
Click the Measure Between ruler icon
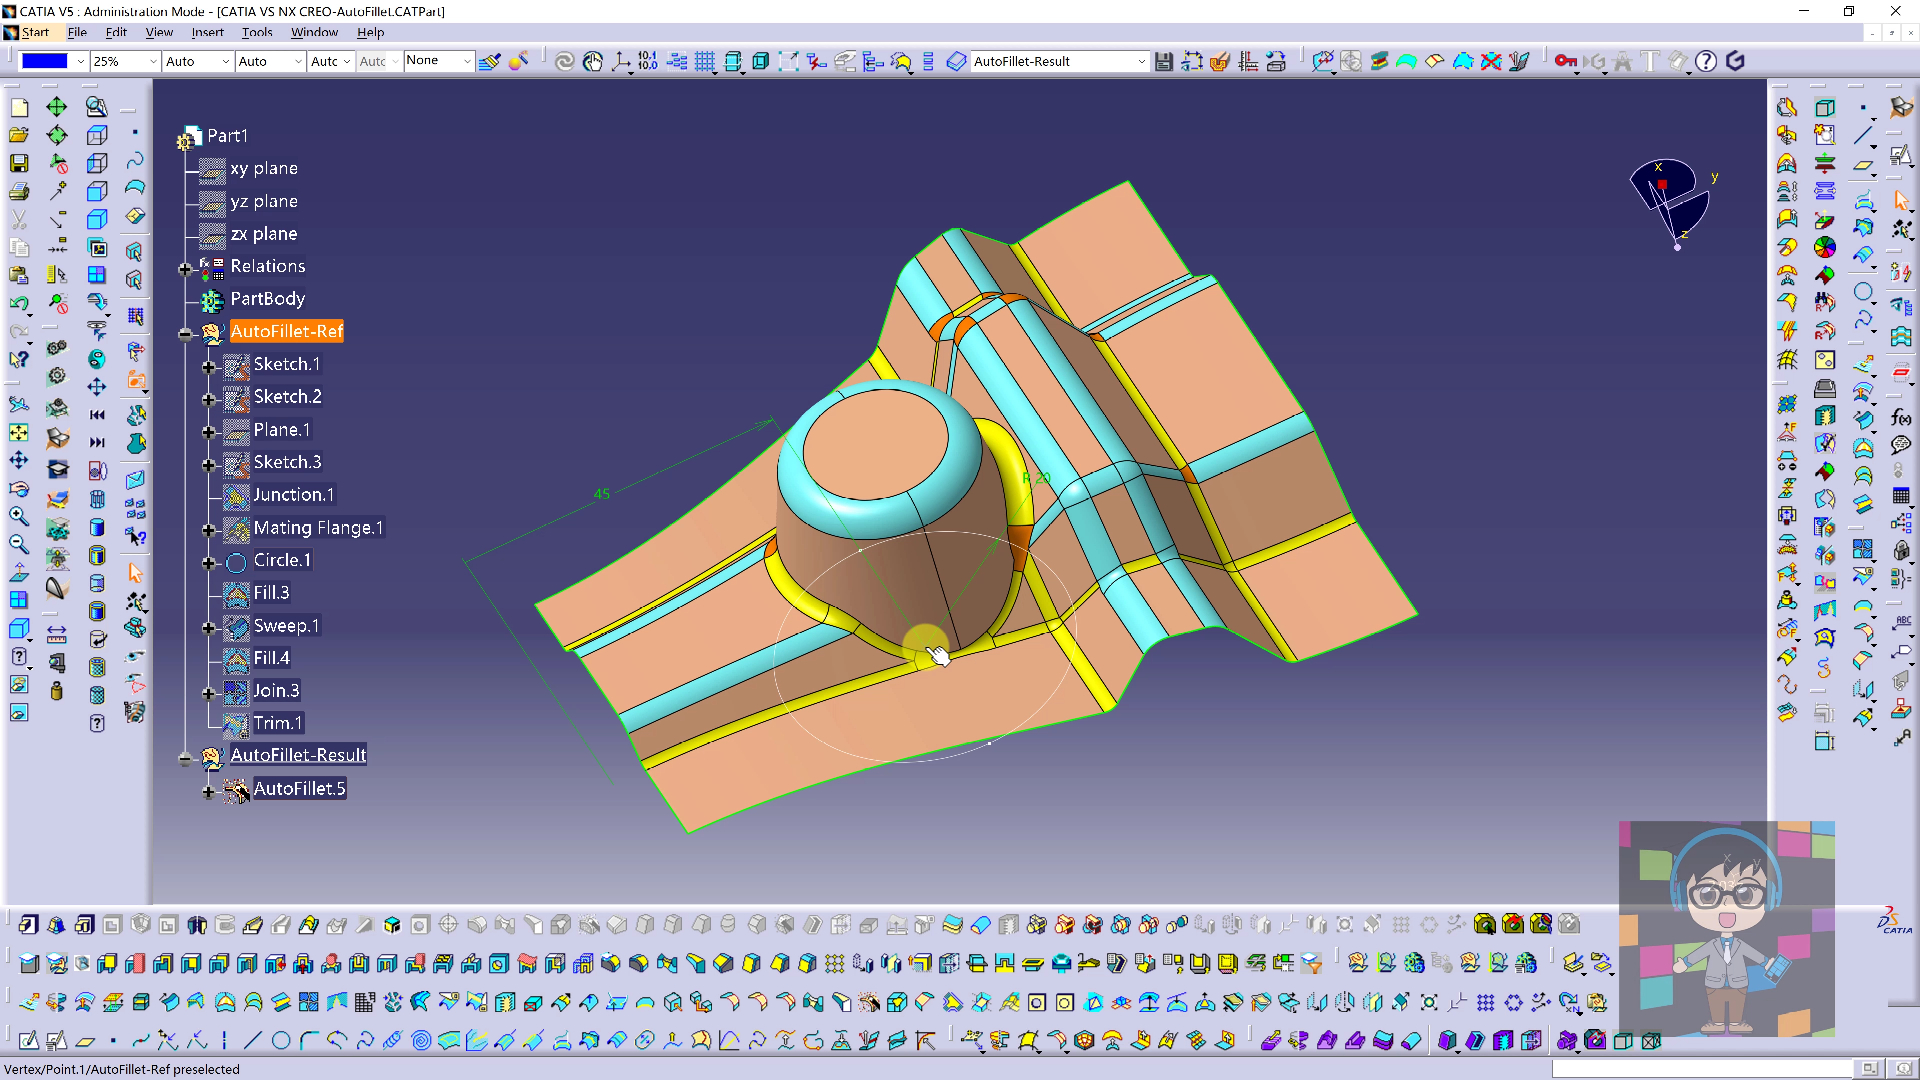pyautogui.click(x=57, y=634)
